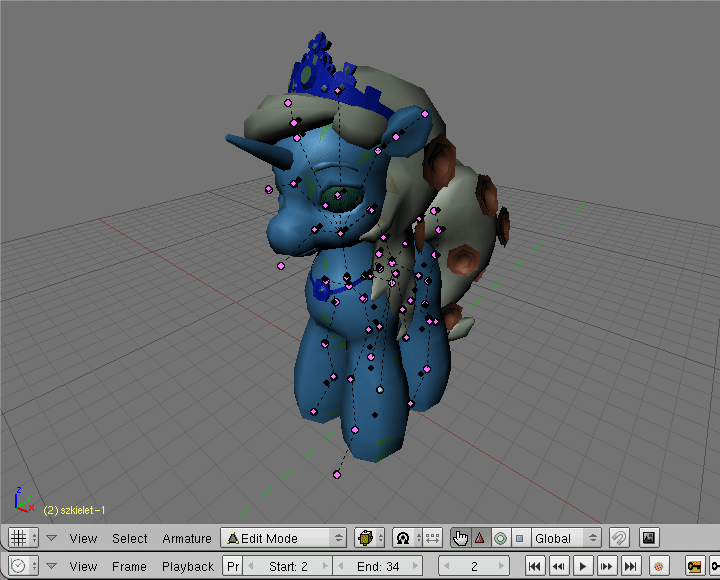Jump to the timeline end frame
Viewport: 720px width, 580px height.
630,566
